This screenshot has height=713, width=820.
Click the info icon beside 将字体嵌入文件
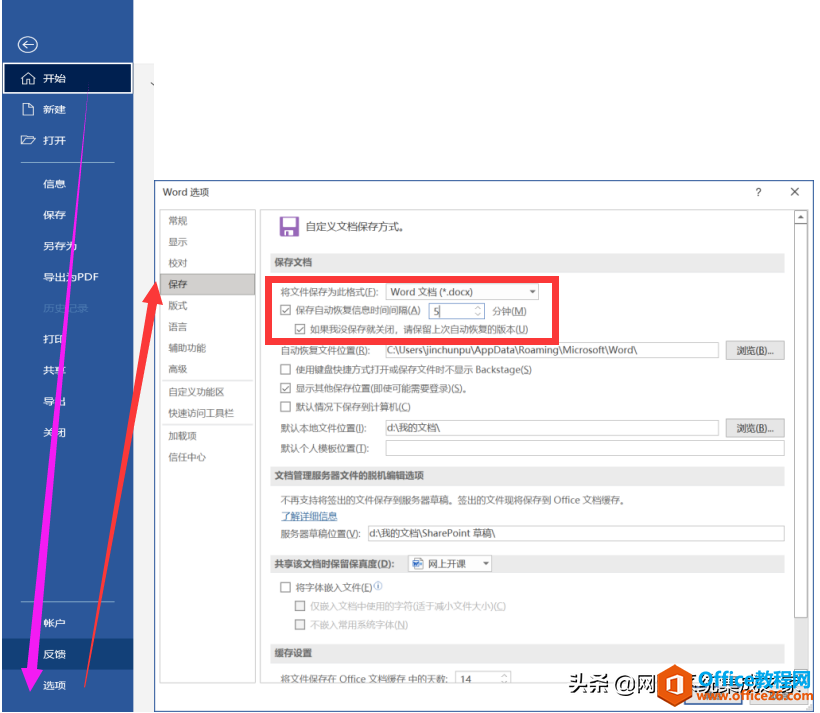coord(378,585)
